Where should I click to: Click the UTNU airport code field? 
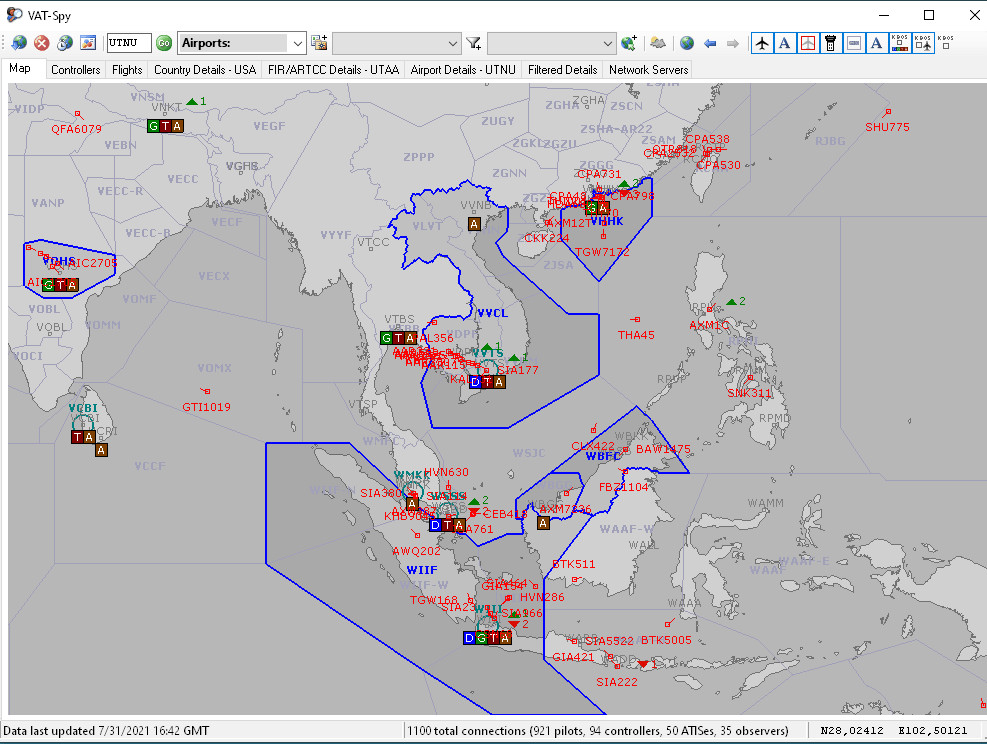tap(129, 43)
